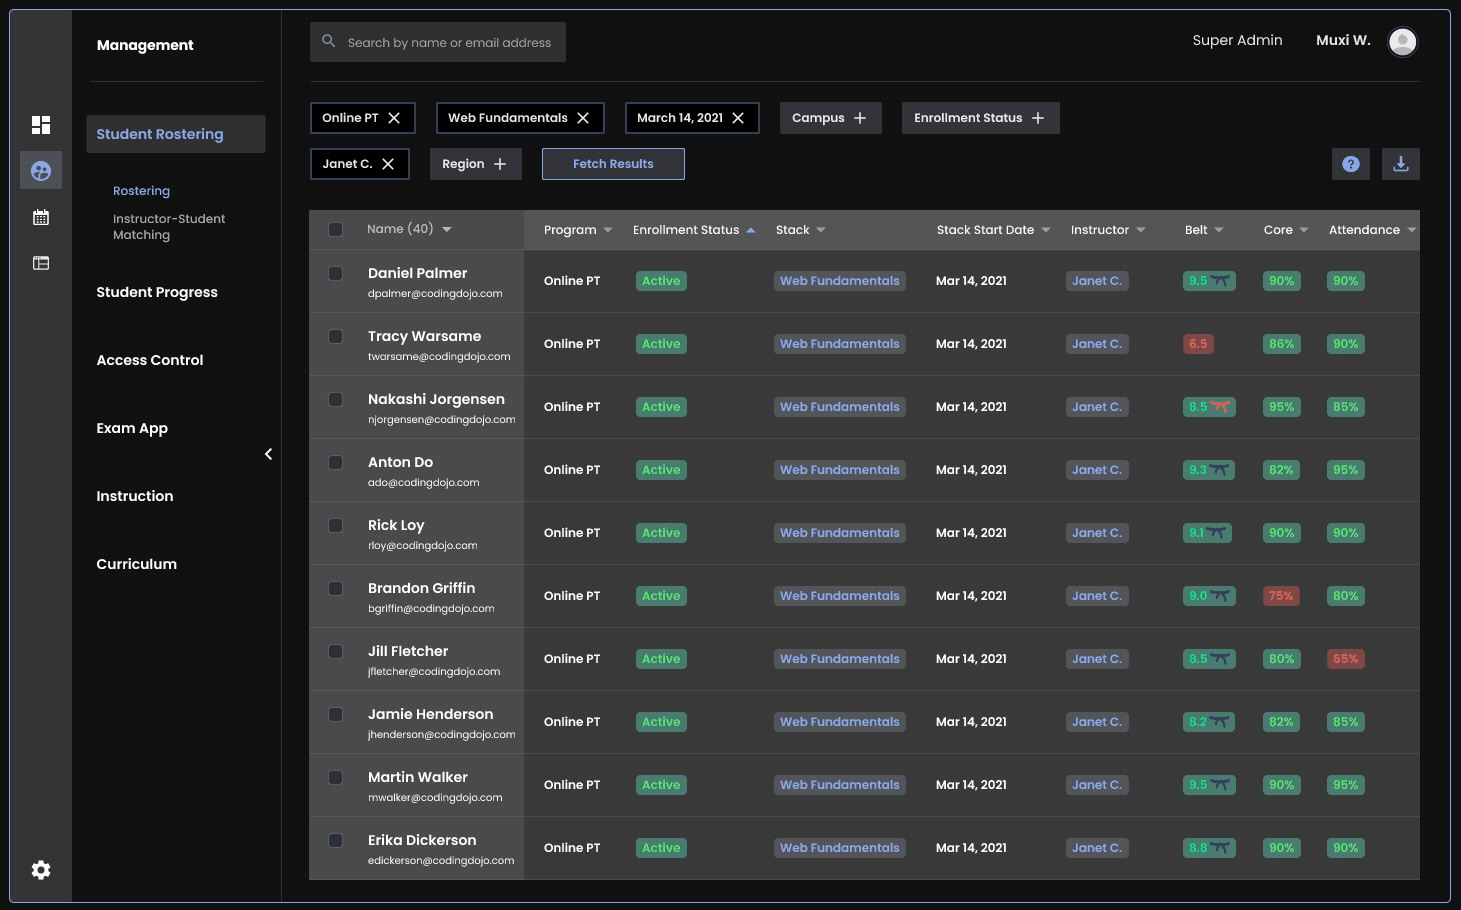1461x910 pixels.
Task: Click Muxi W. user name
Action: click(x=1343, y=40)
